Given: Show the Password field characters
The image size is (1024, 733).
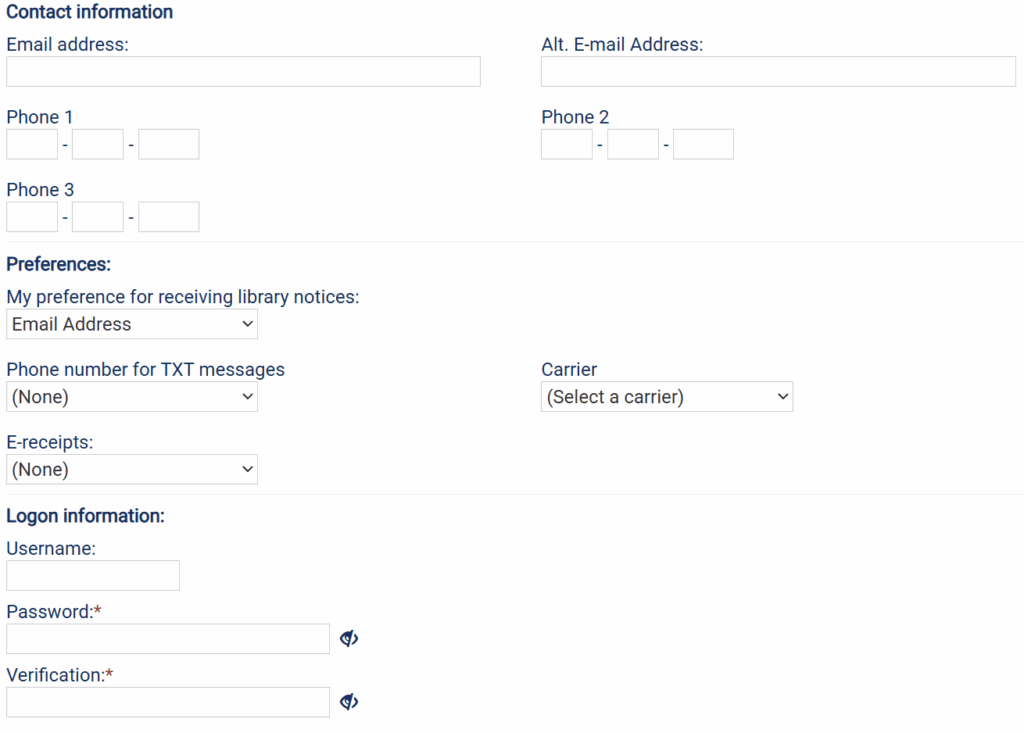Looking at the screenshot, I should (349, 639).
